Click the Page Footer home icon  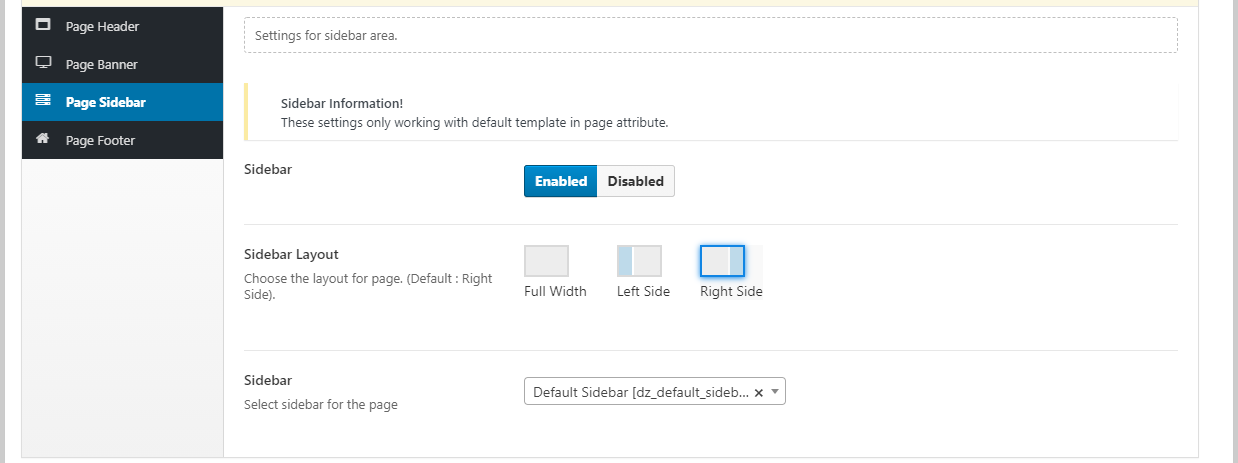[43, 139]
